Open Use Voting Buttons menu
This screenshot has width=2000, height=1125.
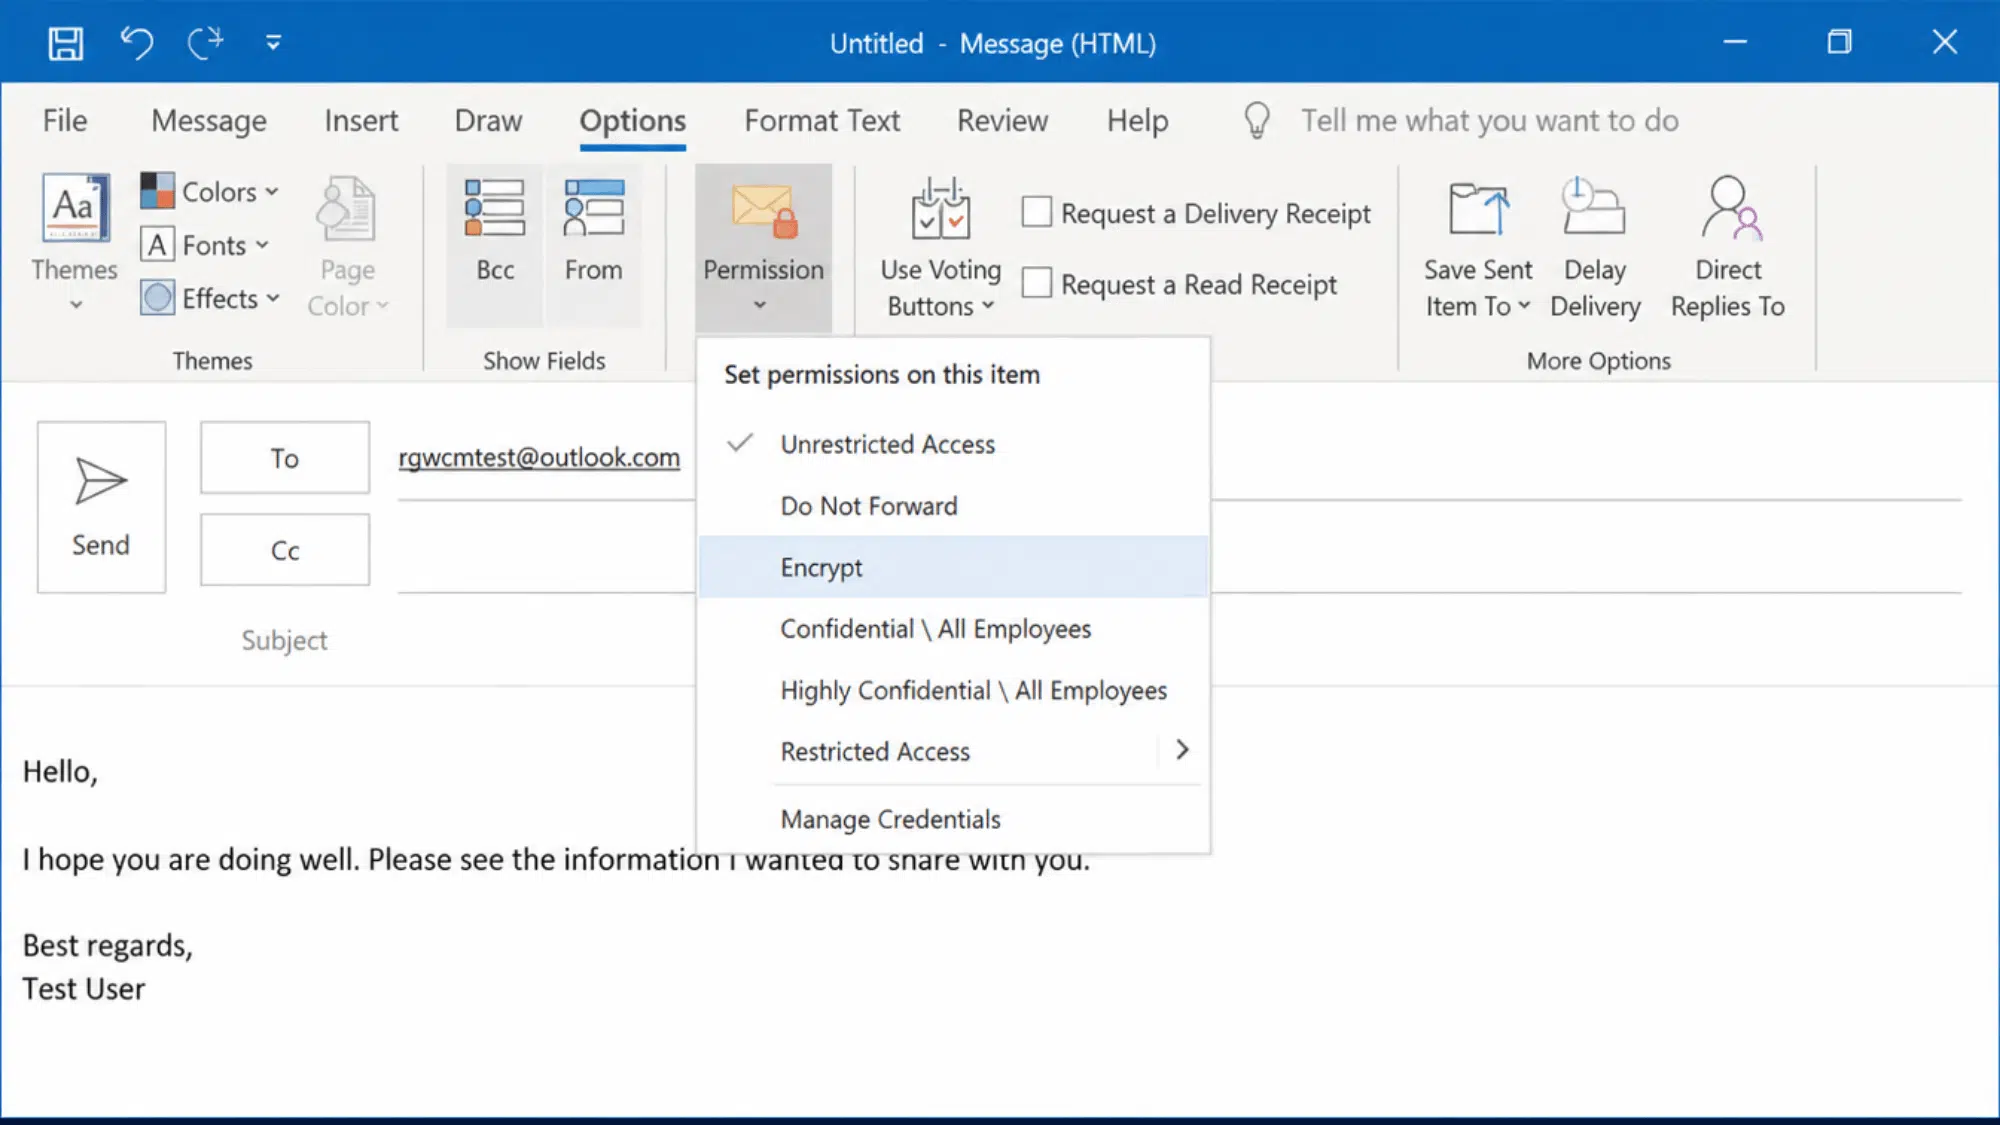pos(940,246)
